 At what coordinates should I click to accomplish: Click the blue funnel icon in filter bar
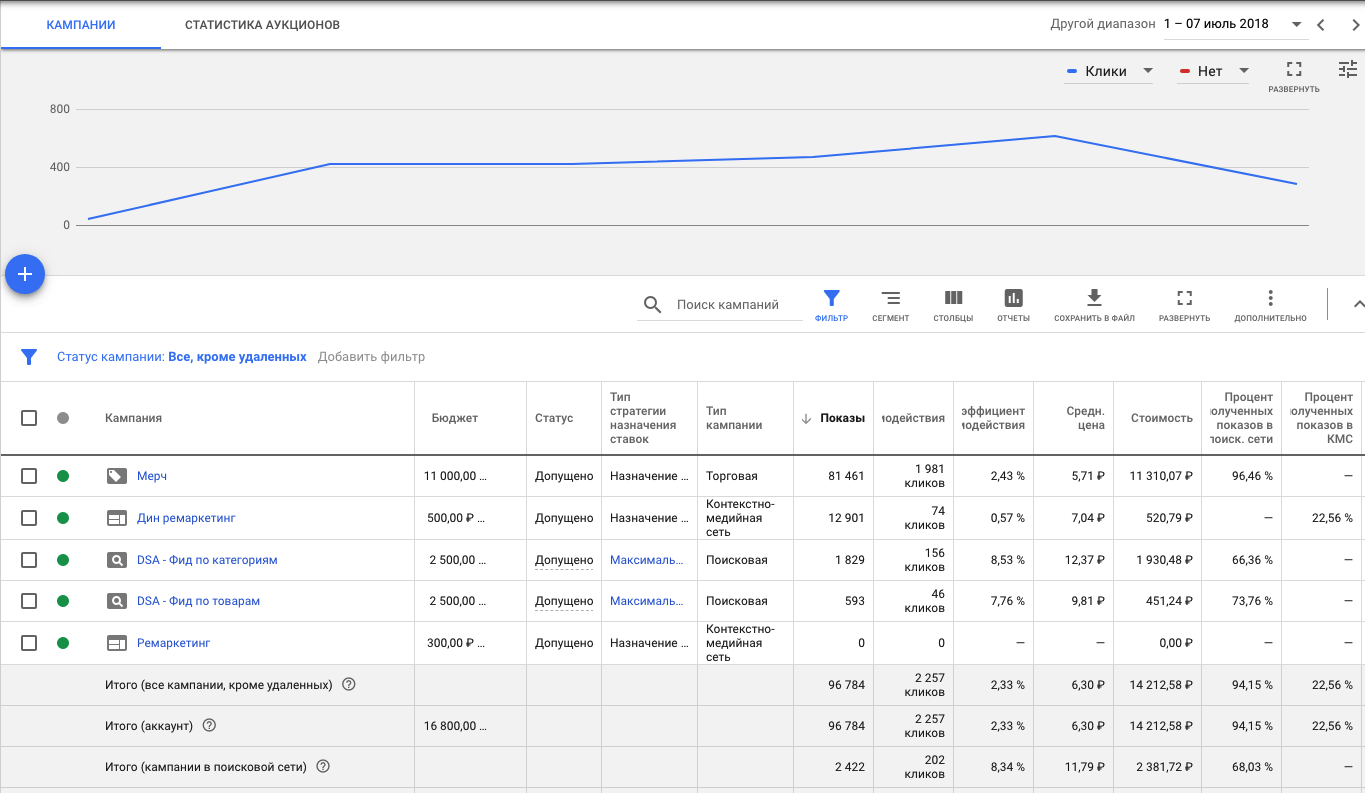point(29,357)
